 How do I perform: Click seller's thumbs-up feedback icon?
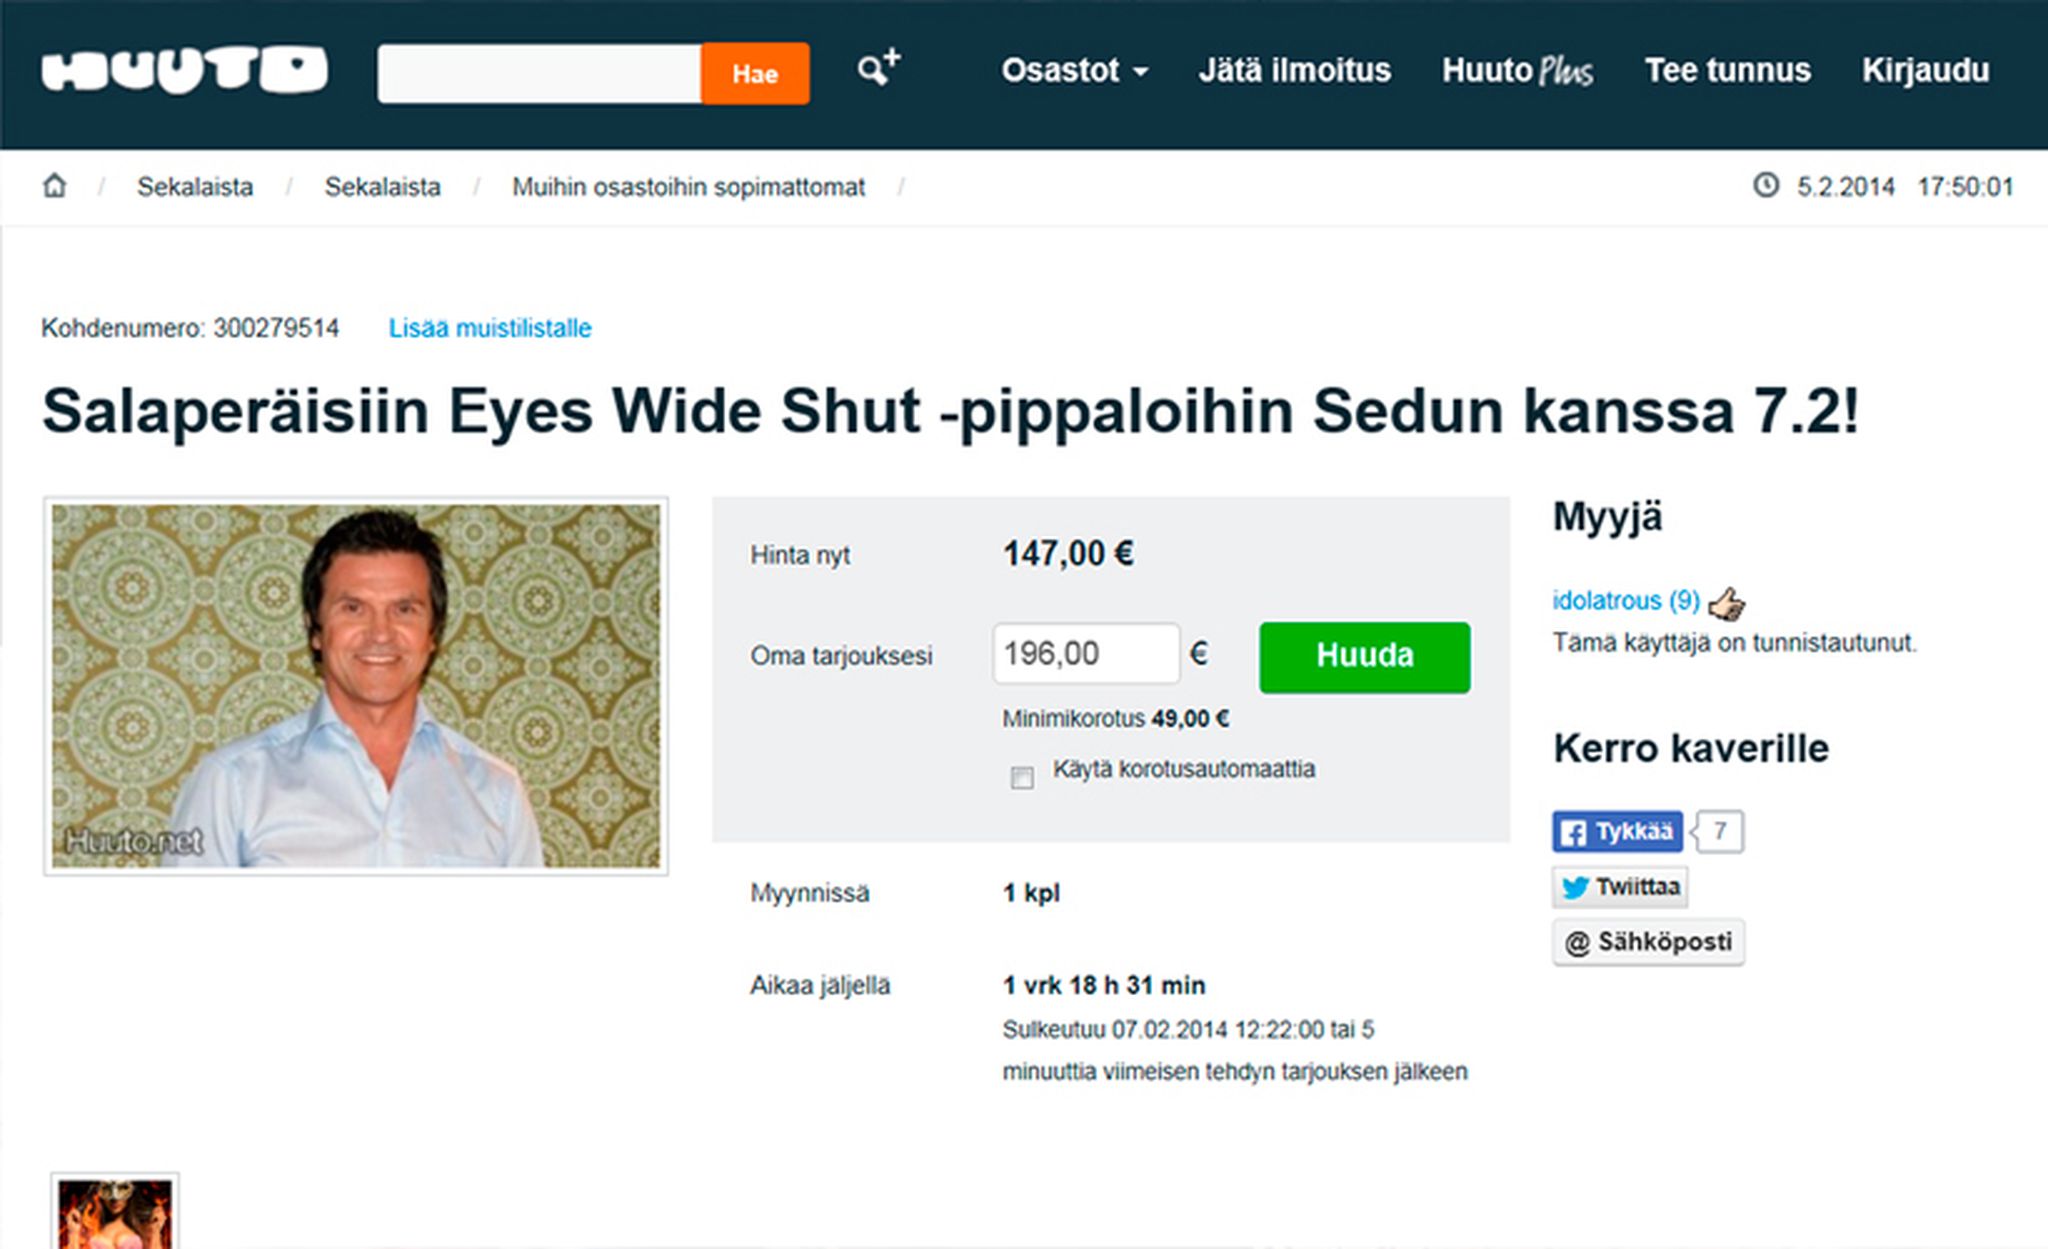point(1727,603)
